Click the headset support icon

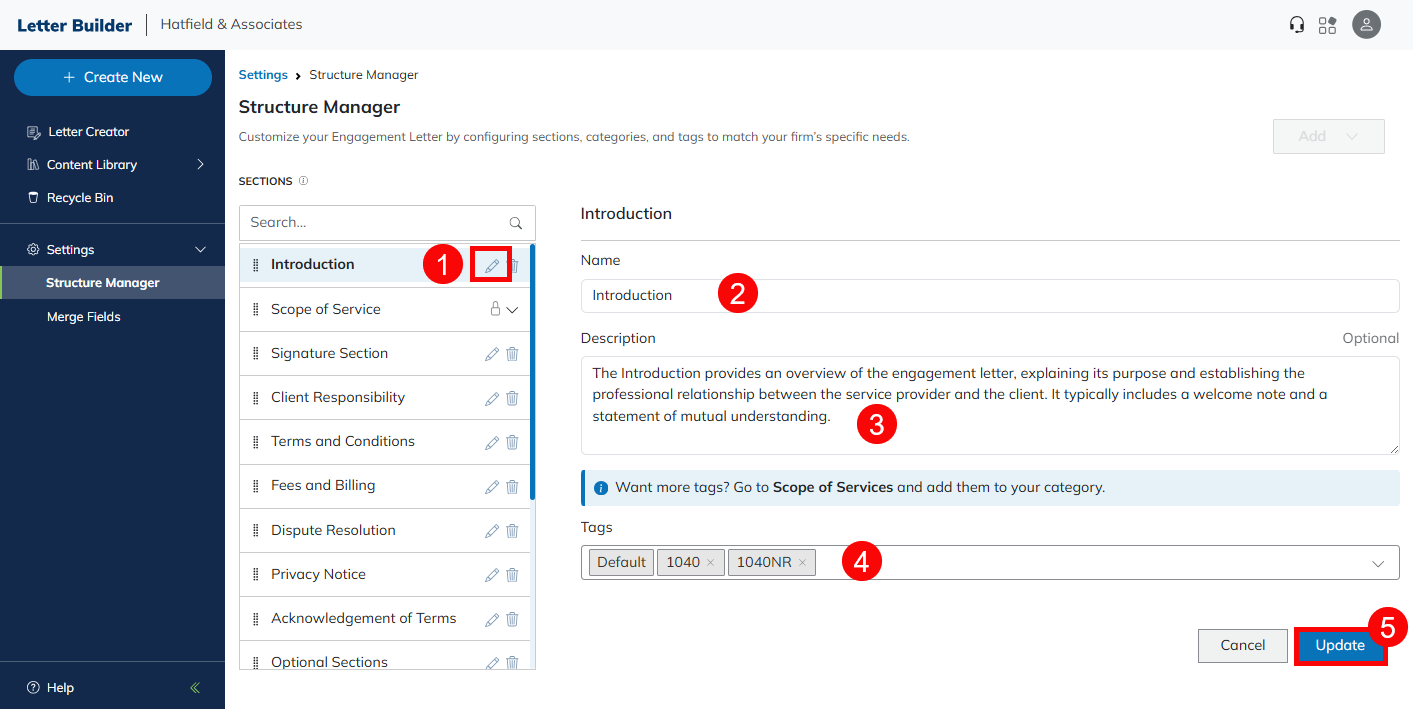point(1297,25)
